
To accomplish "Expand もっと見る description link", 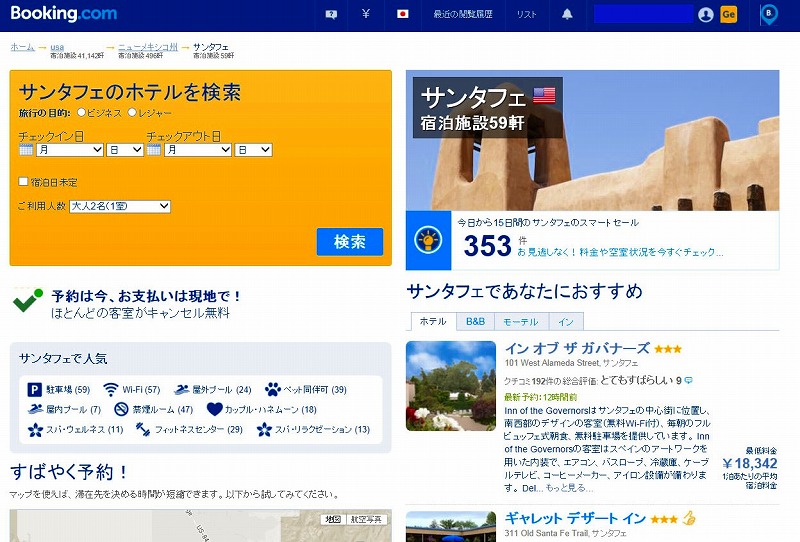I will point(569,488).
